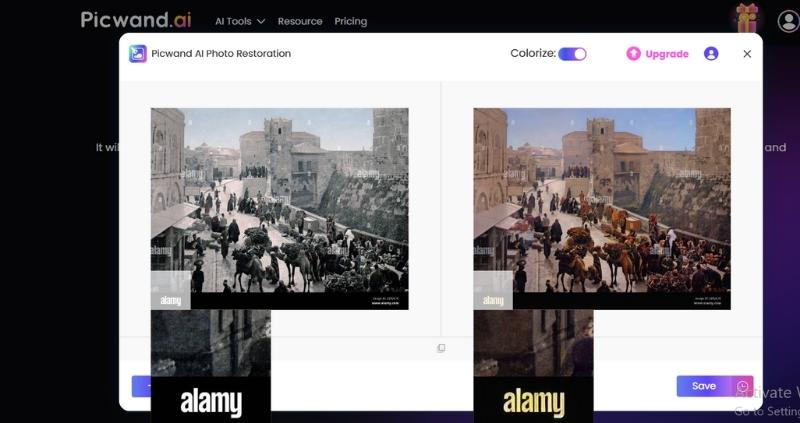The width and height of the screenshot is (800, 423).
Task: Save the restored photo
Action: coord(704,386)
